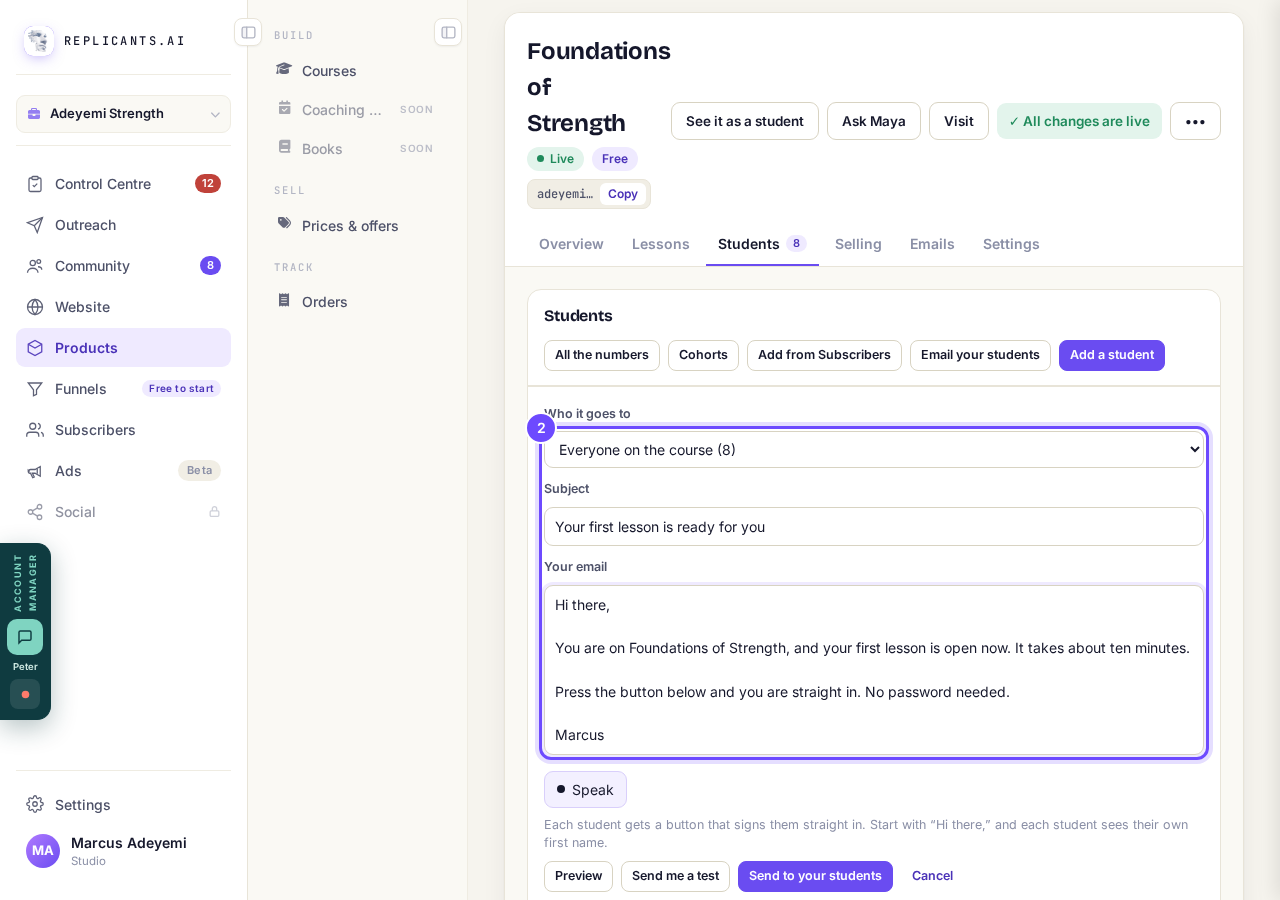1280x900 pixels.
Task: Click Send to your students
Action: [815, 876]
